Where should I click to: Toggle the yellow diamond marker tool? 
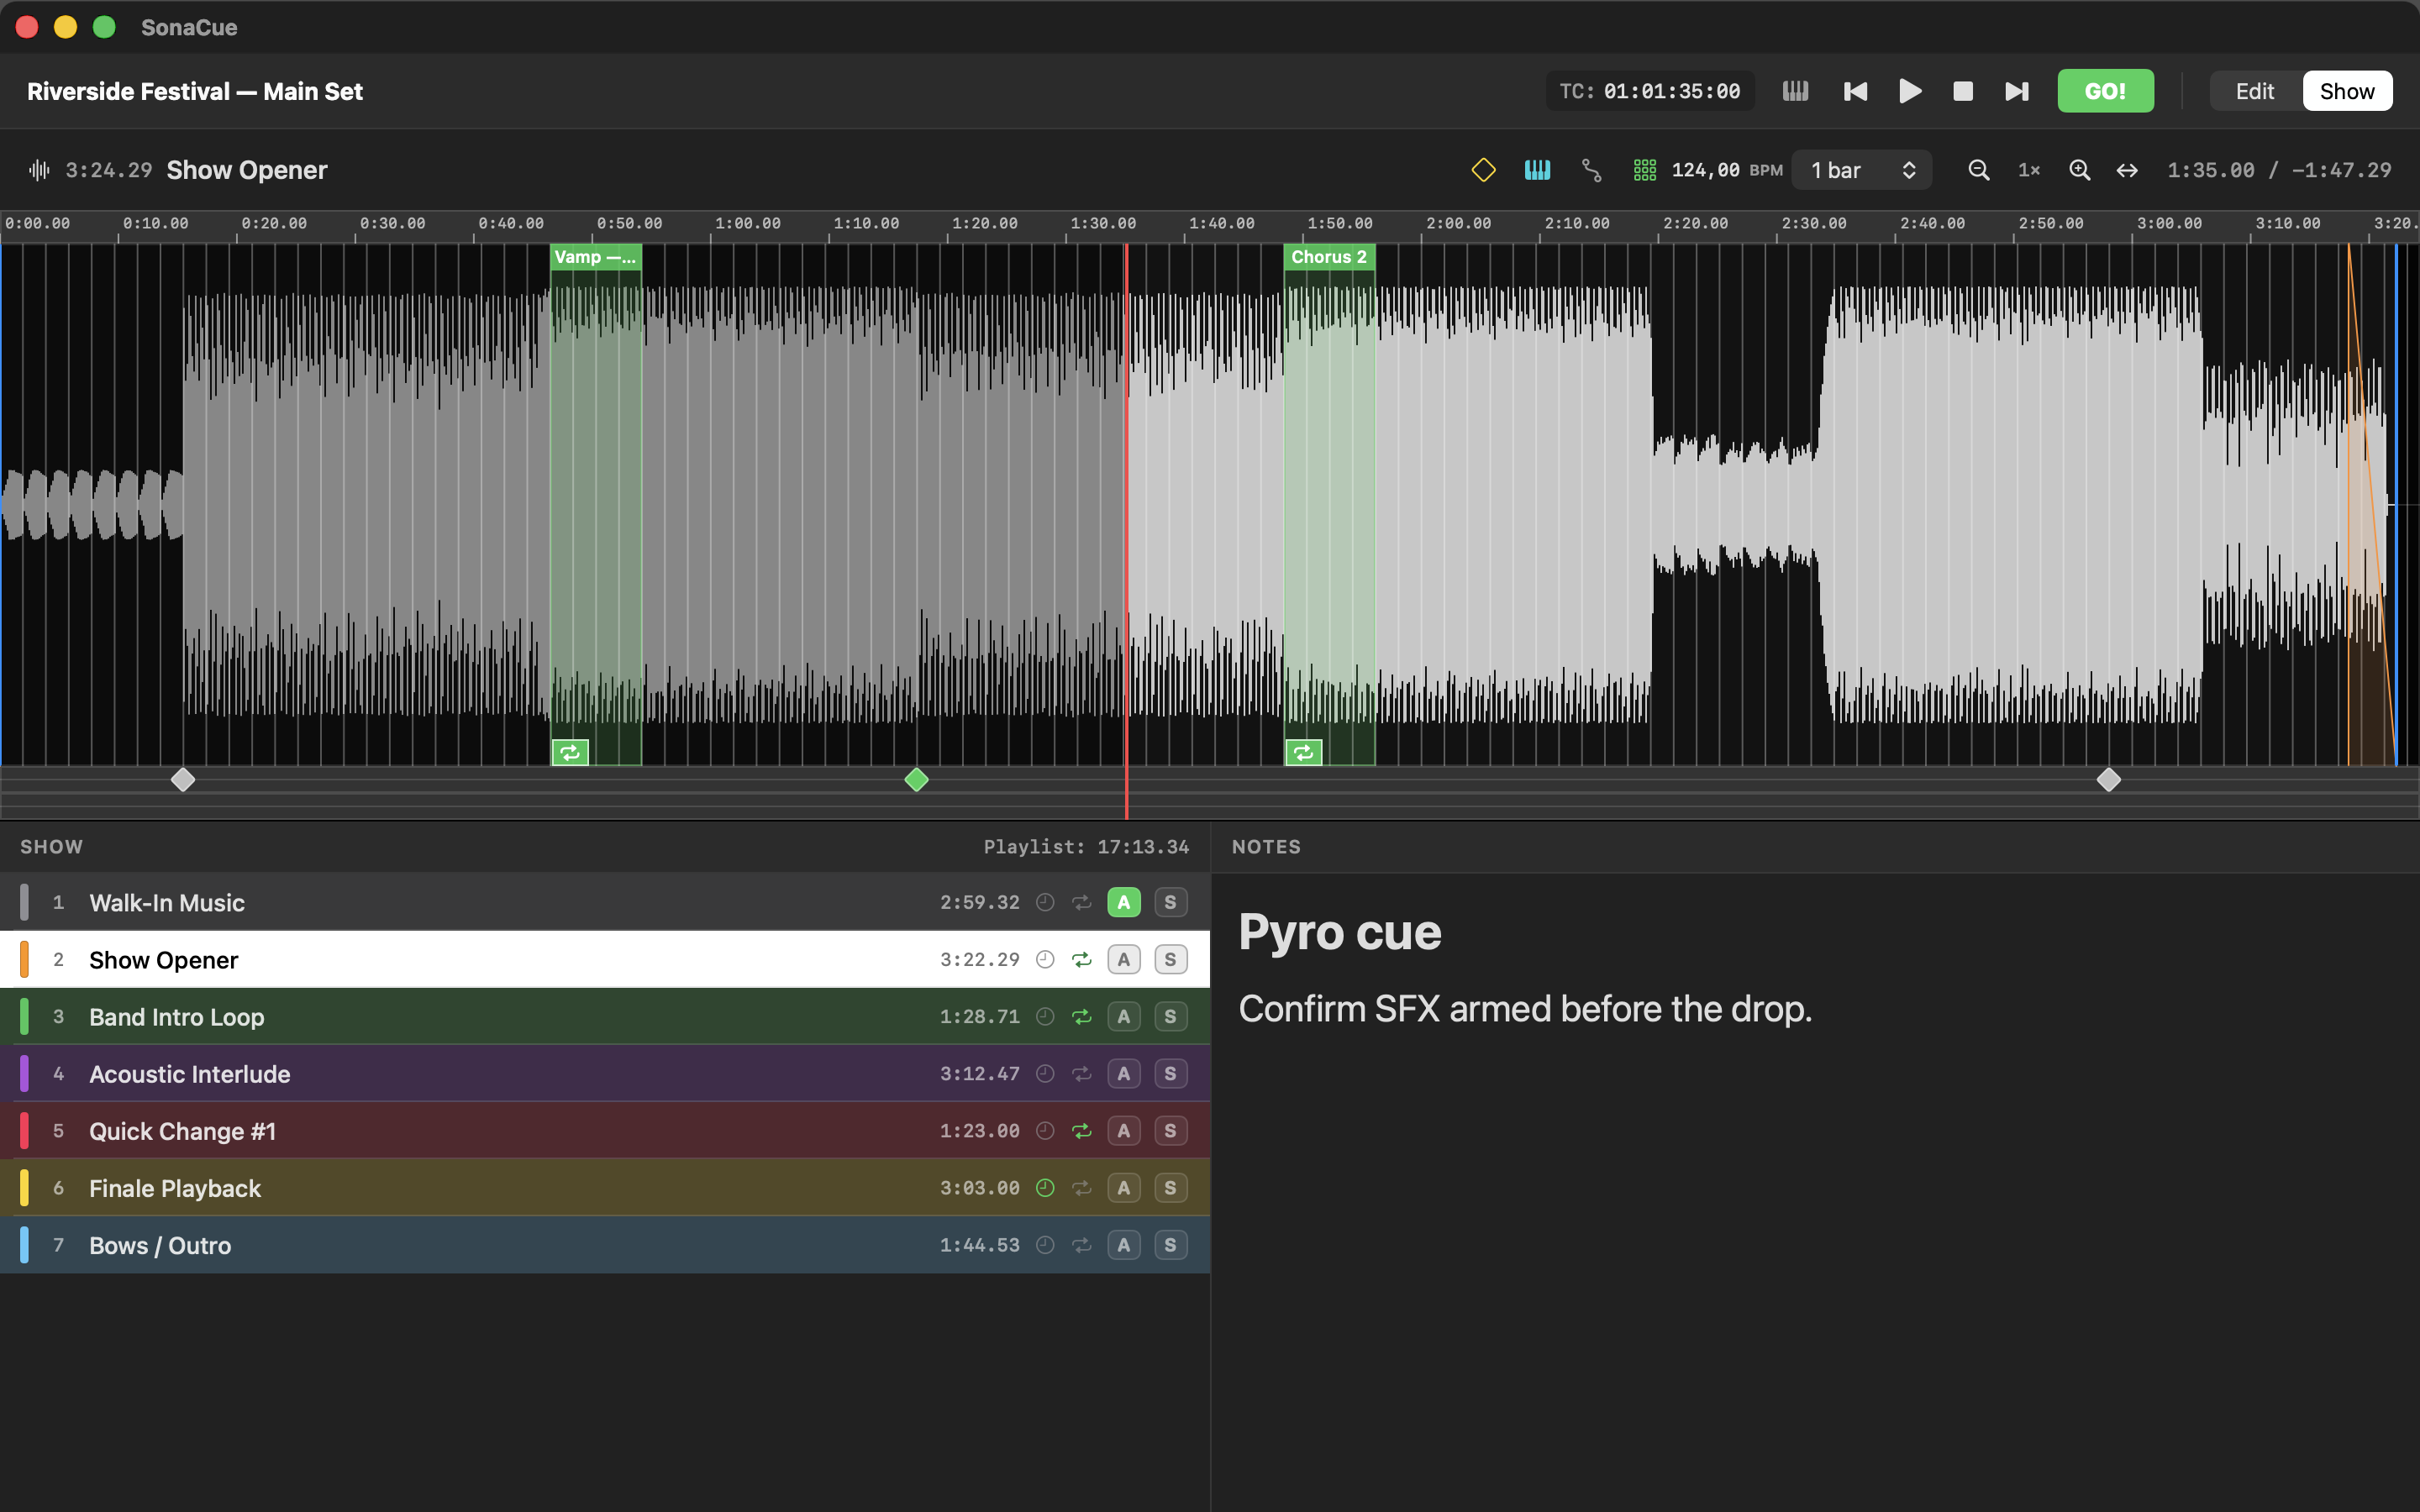pyautogui.click(x=1483, y=170)
